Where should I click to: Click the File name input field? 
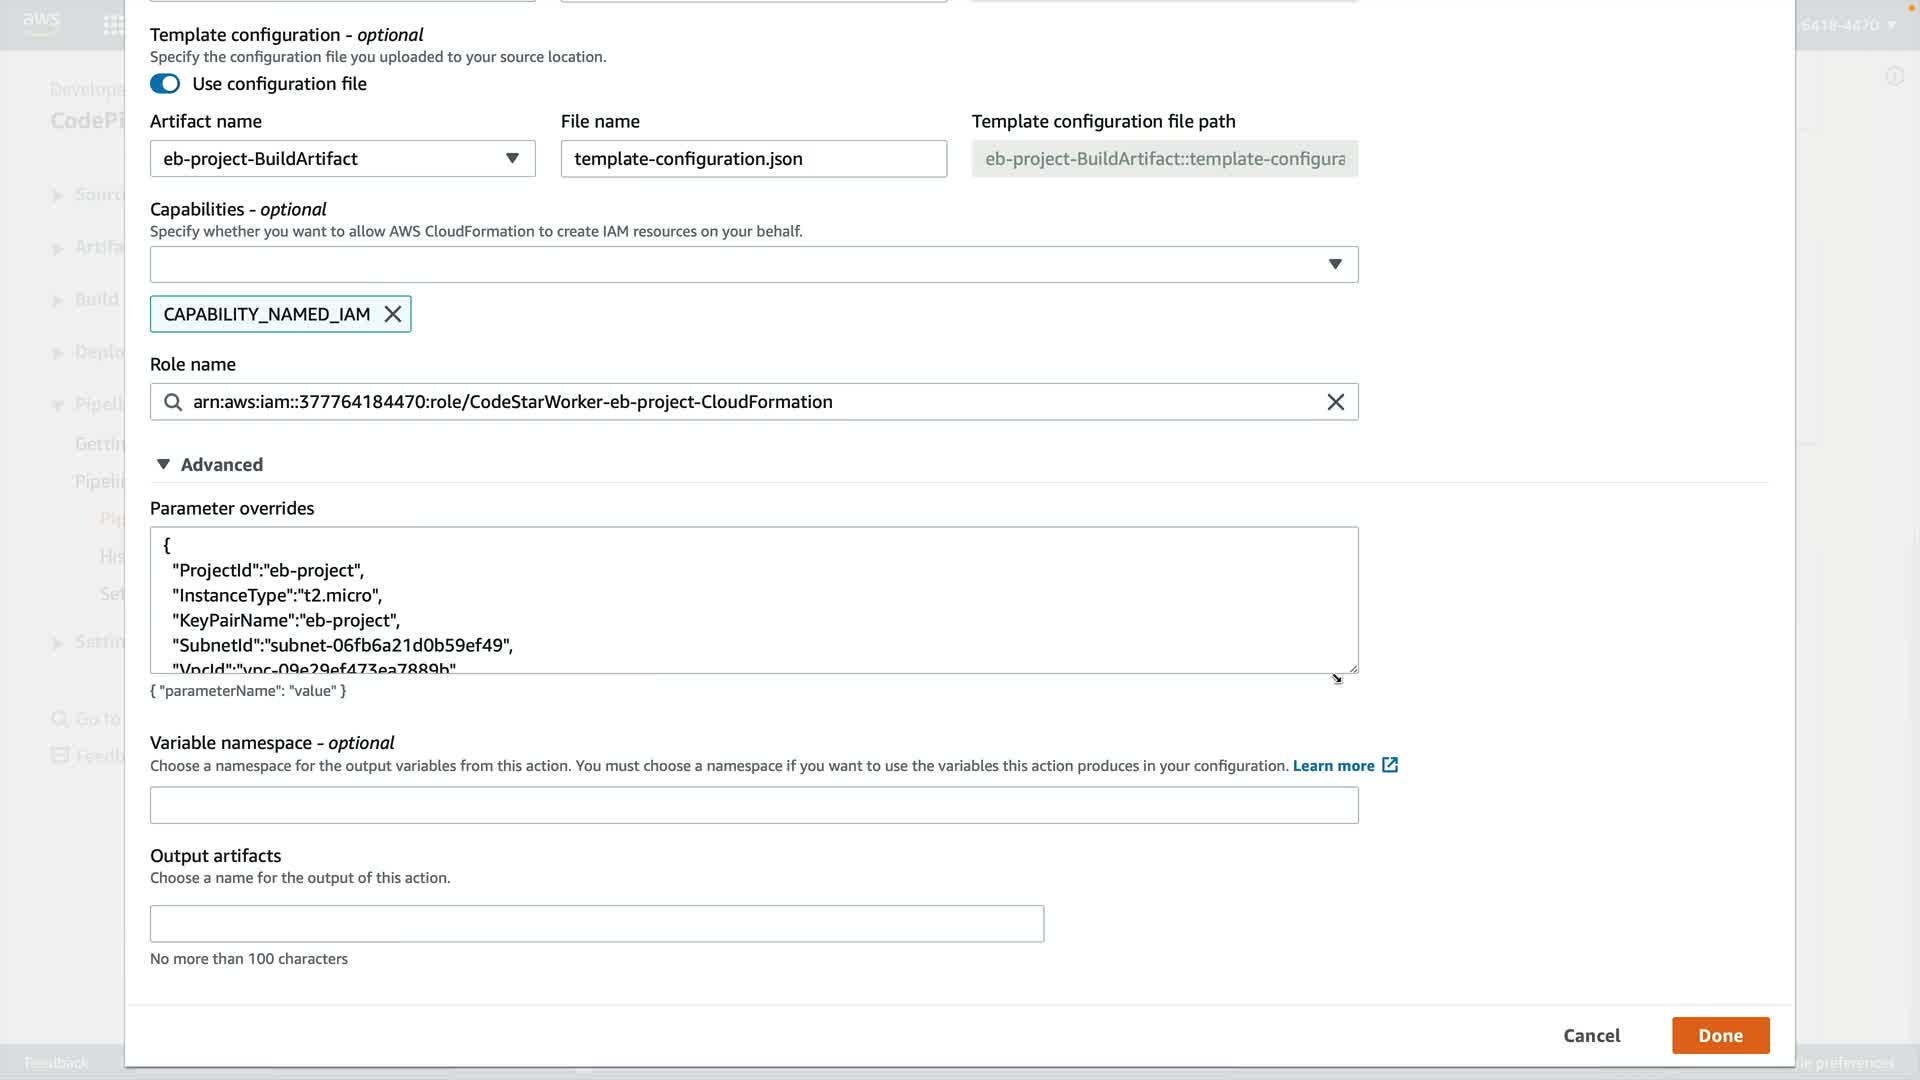753,159
